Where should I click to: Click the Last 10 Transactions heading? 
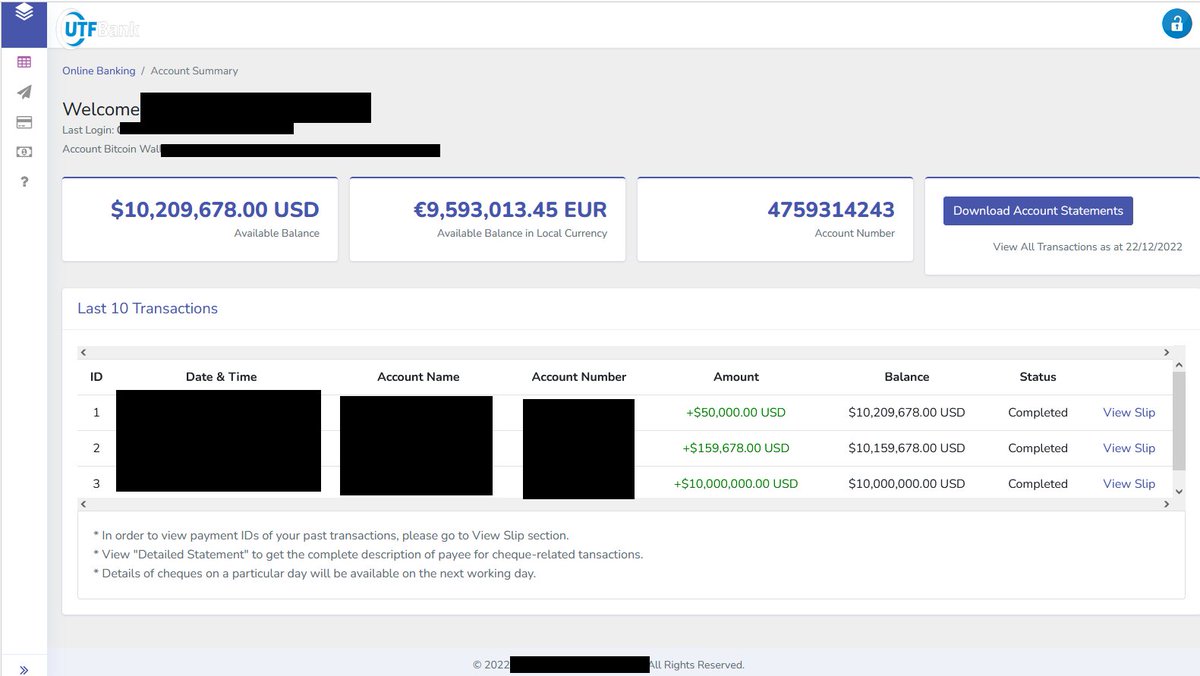click(x=147, y=308)
